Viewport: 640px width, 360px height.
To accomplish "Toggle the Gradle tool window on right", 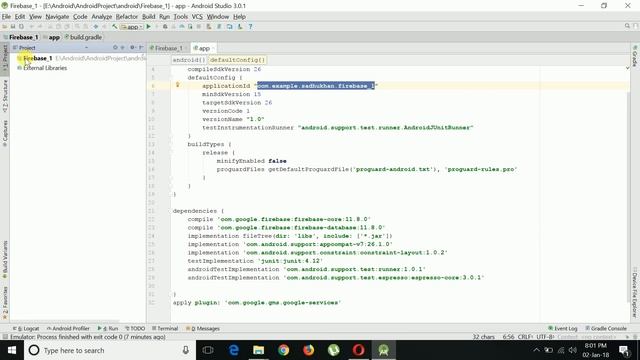I will (x=635, y=56).
